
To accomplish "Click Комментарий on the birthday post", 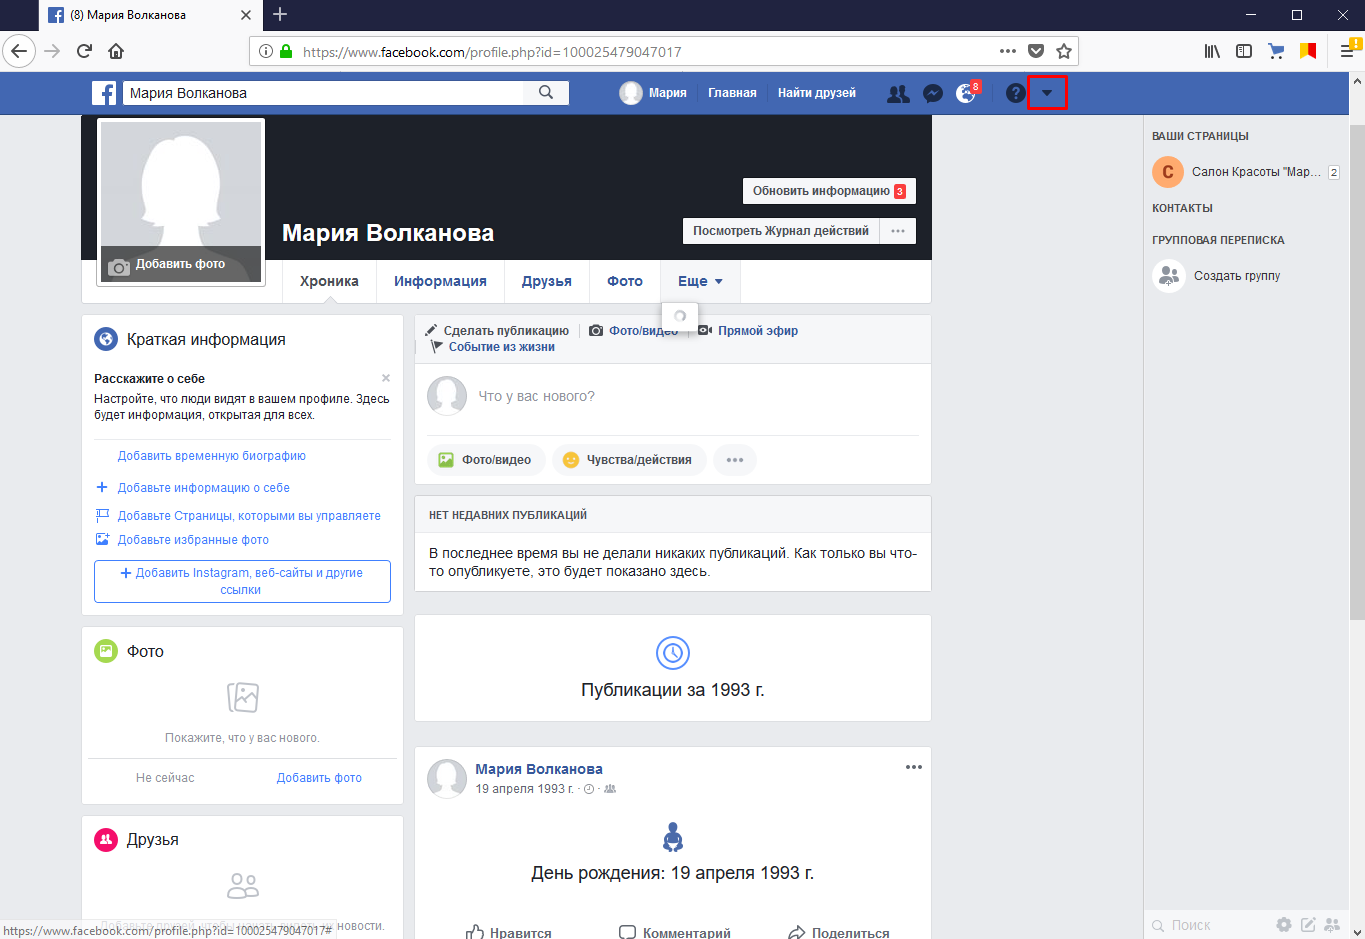I will pyautogui.click(x=675, y=932).
